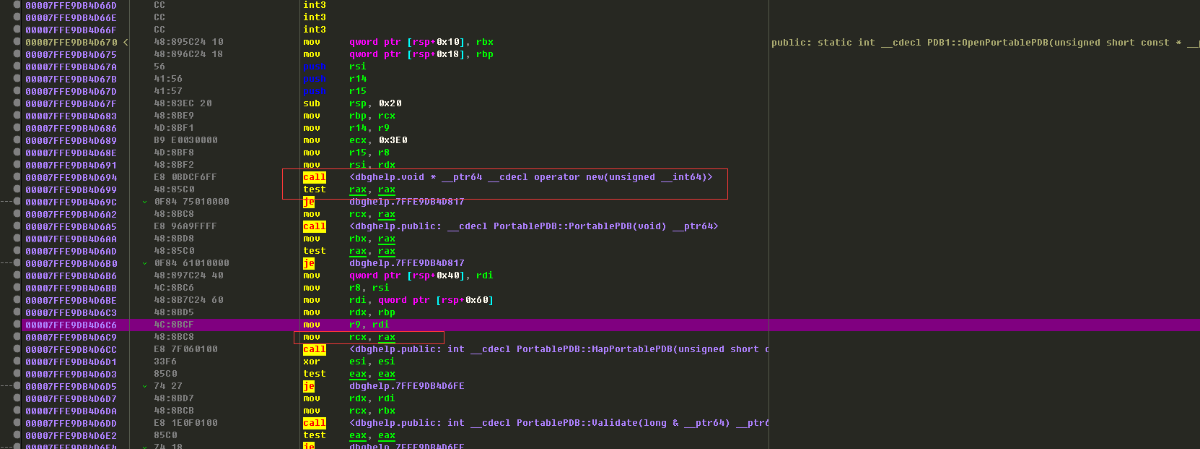This screenshot has width=1200, height=449.
Task: Click instruction mov qword ptr [rsp+0x10], rbx
Action: [x=398, y=42]
